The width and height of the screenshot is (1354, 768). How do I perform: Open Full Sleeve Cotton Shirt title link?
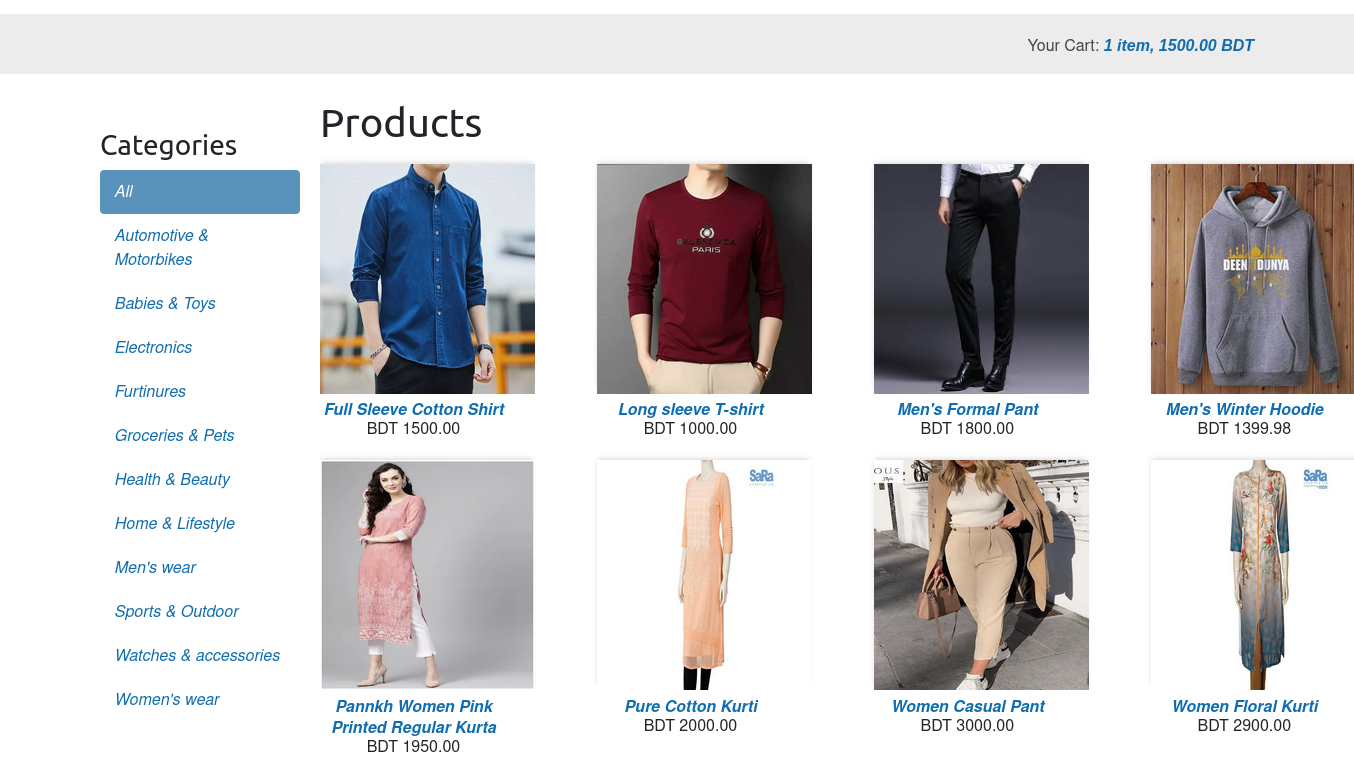(x=414, y=409)
